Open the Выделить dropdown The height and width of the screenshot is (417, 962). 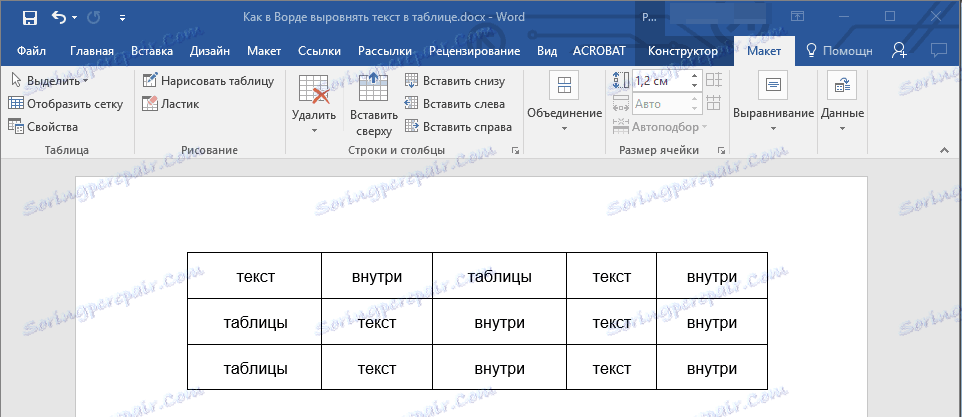point(48,80)
